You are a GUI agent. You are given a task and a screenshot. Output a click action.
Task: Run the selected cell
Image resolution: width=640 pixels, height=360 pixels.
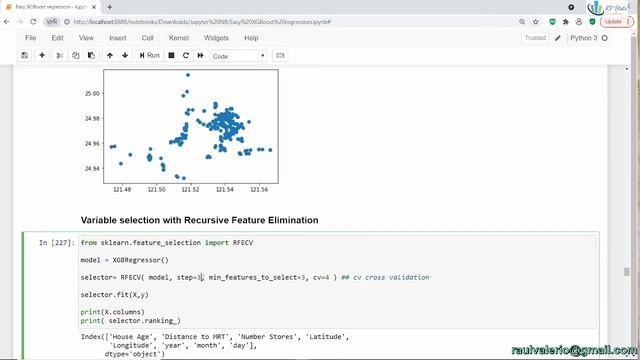(x=149, y=56)
